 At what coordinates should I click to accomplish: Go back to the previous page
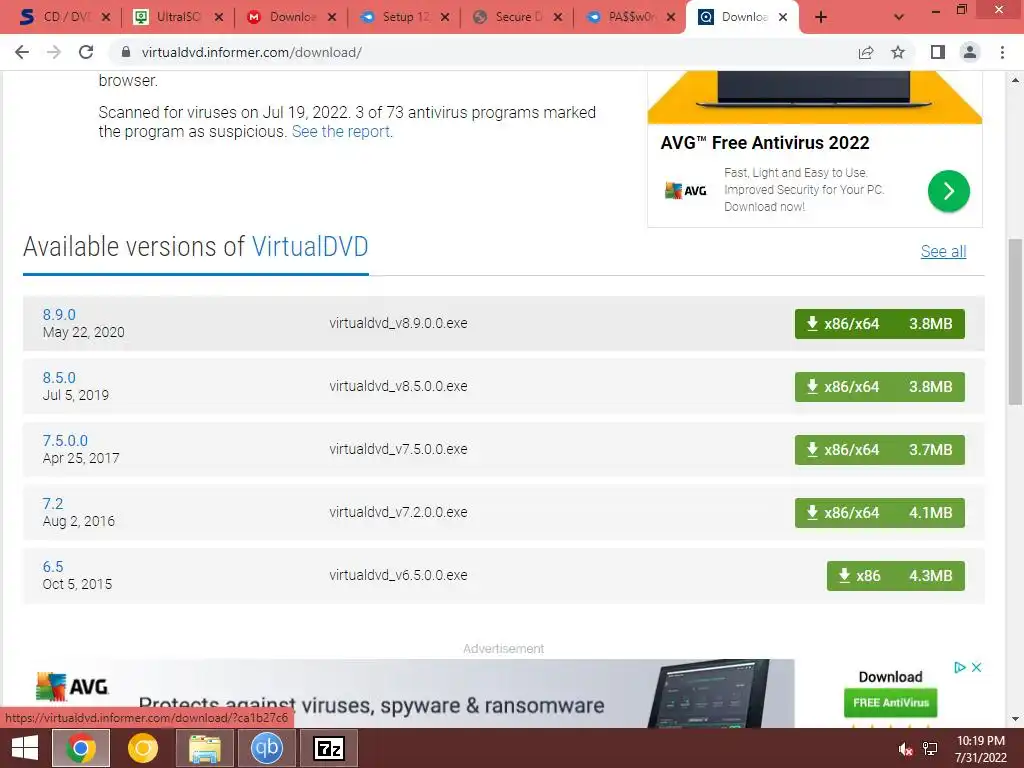[x=22, y=52]
